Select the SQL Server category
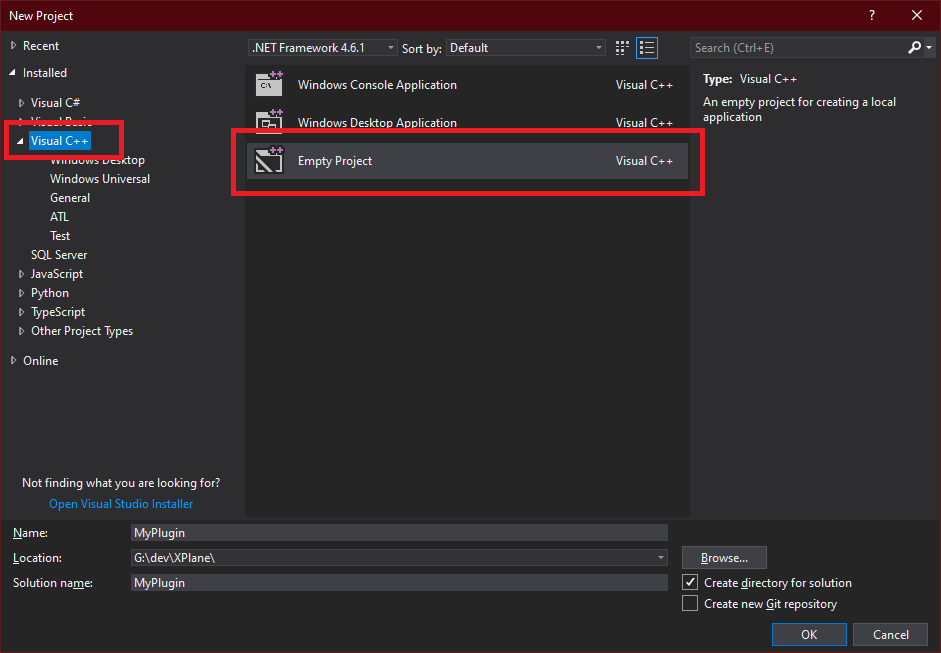The height and width of the screenshot is (653, 941). point(58,254)
